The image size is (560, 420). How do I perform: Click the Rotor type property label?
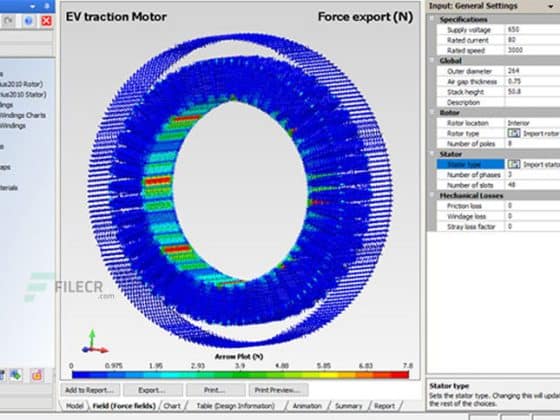pyautogui.click(x=463, y=134)
